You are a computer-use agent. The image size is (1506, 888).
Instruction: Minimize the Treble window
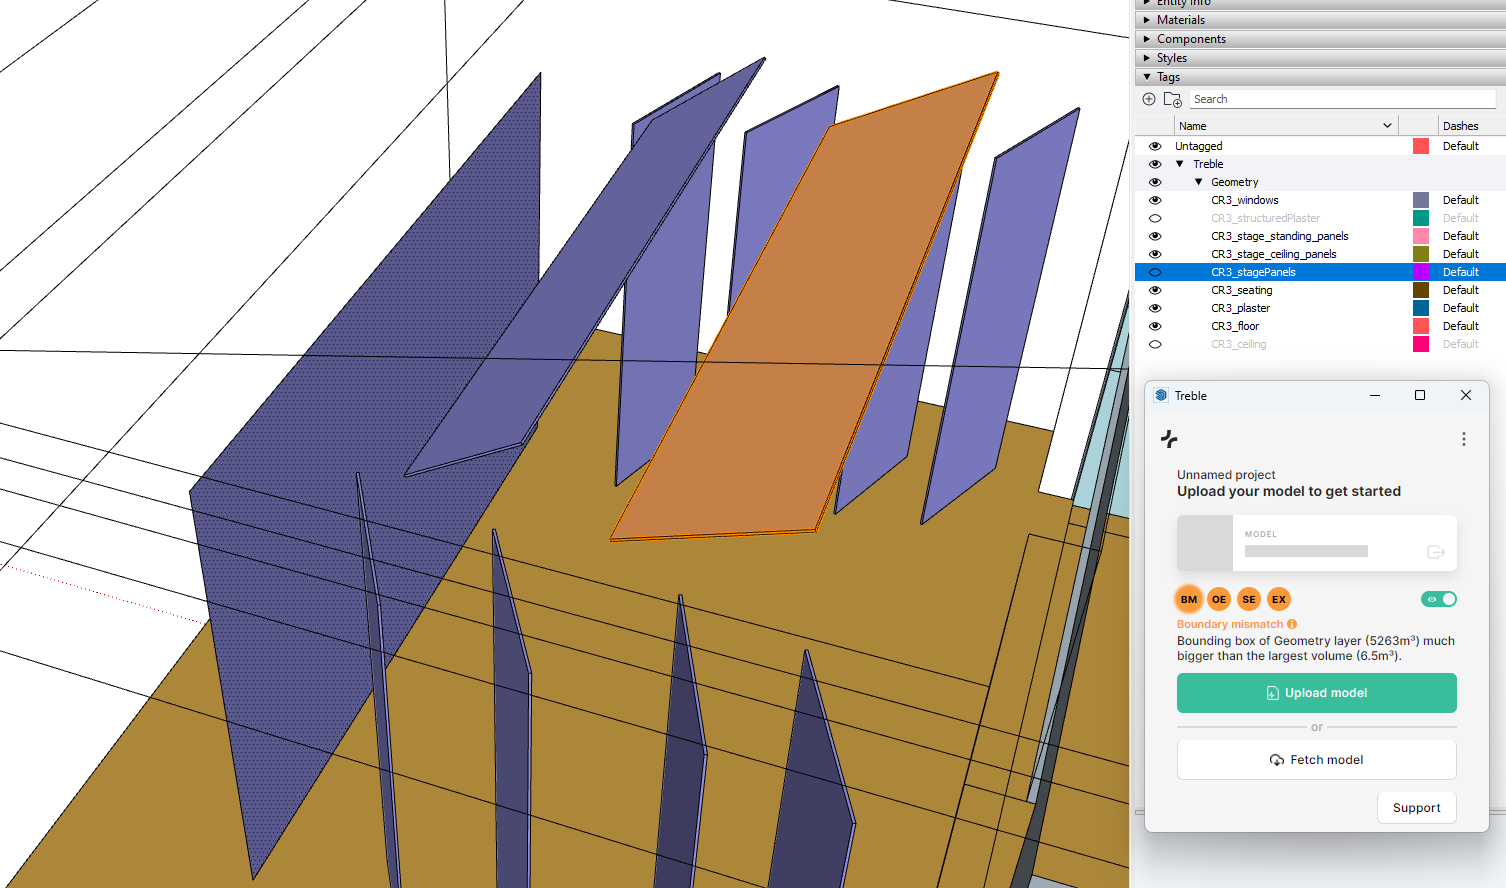coord(1375,395)
